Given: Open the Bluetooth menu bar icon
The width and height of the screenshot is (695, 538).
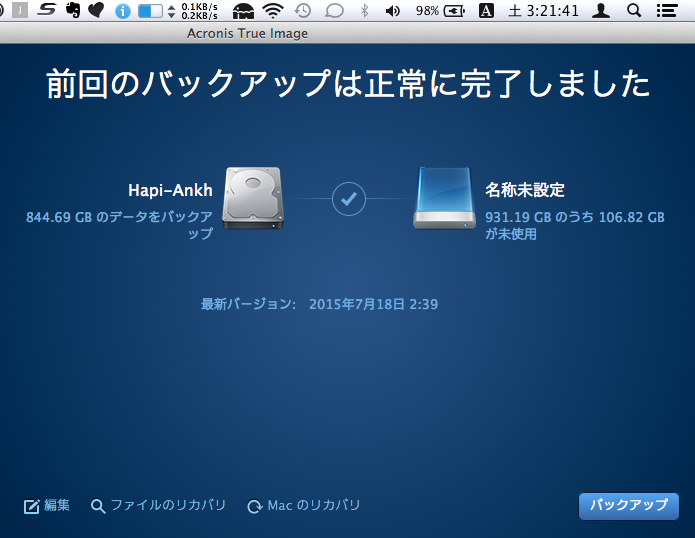Looking at the screenshot, I should (x=364, y=10).
